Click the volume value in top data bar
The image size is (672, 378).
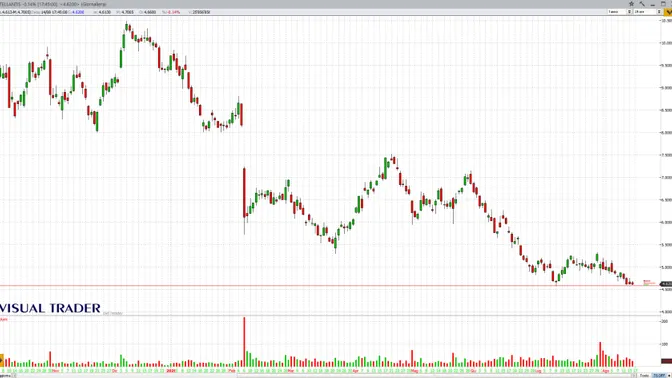coord(200,12)
